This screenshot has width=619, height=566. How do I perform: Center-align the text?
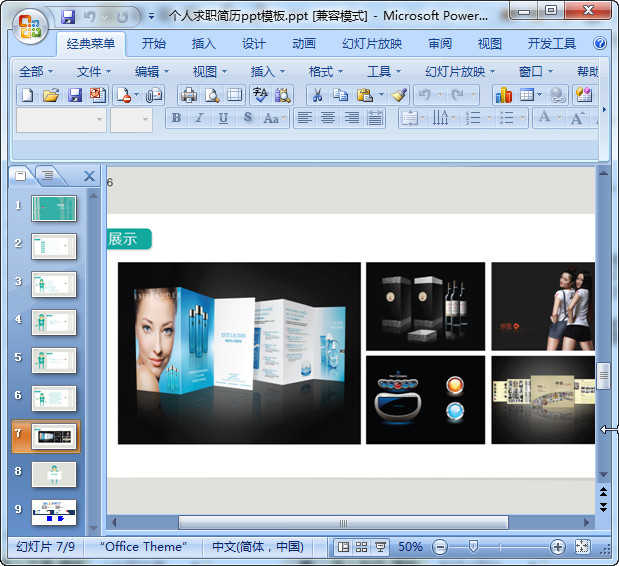pyautogui.click(x=328, y=118)
